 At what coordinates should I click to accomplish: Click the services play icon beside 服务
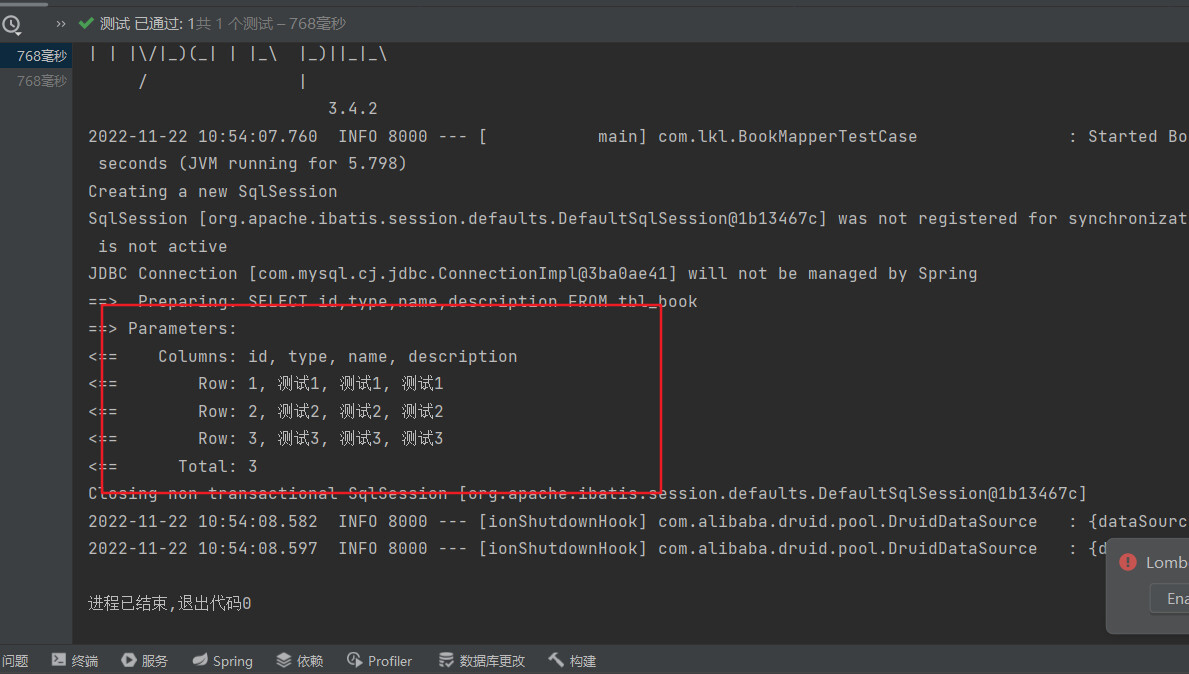click(x=129, y=660)
